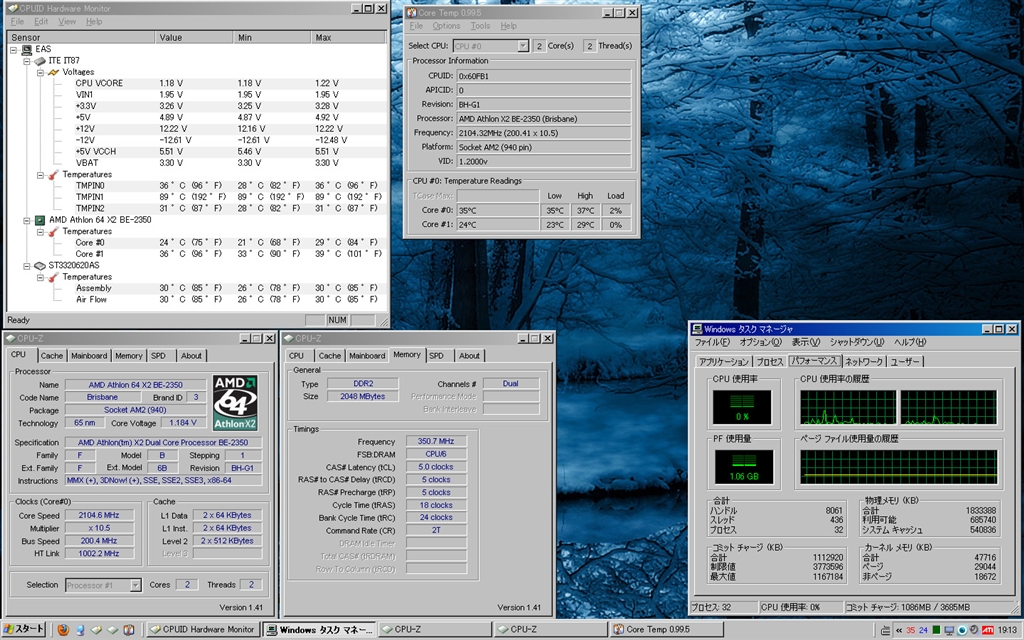Viewport: 1024px width, 640px height.
Task: Open the Select CPU dropdown in Core Temp
Action: point(490,46)
